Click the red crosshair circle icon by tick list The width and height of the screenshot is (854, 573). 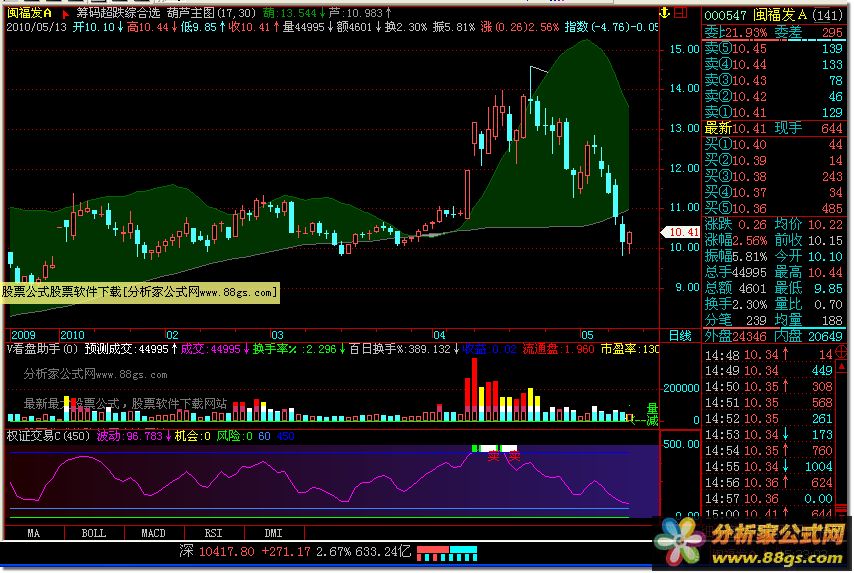click(841, 351)
